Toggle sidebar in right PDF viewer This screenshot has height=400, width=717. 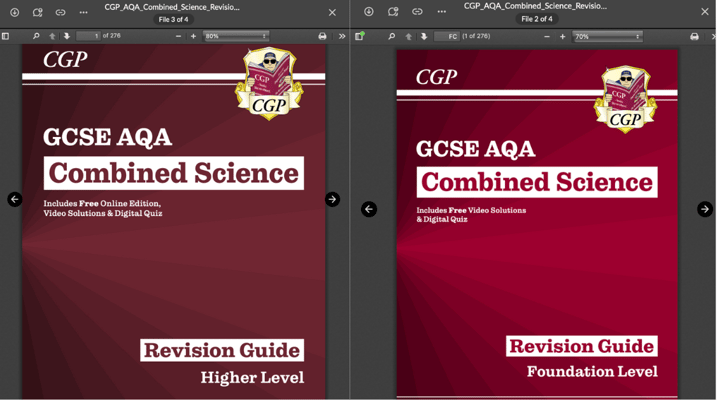click(x=359, y=36)
